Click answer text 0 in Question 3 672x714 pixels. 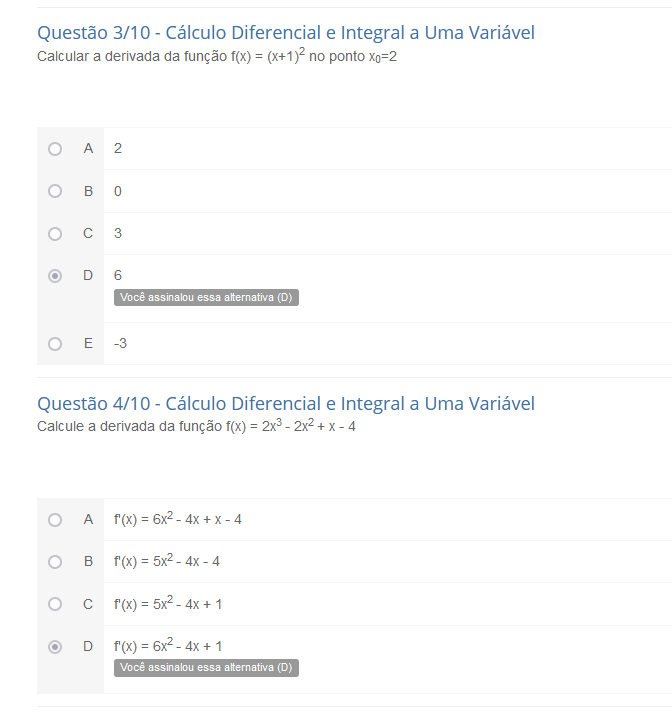click(x=118, y=191)
